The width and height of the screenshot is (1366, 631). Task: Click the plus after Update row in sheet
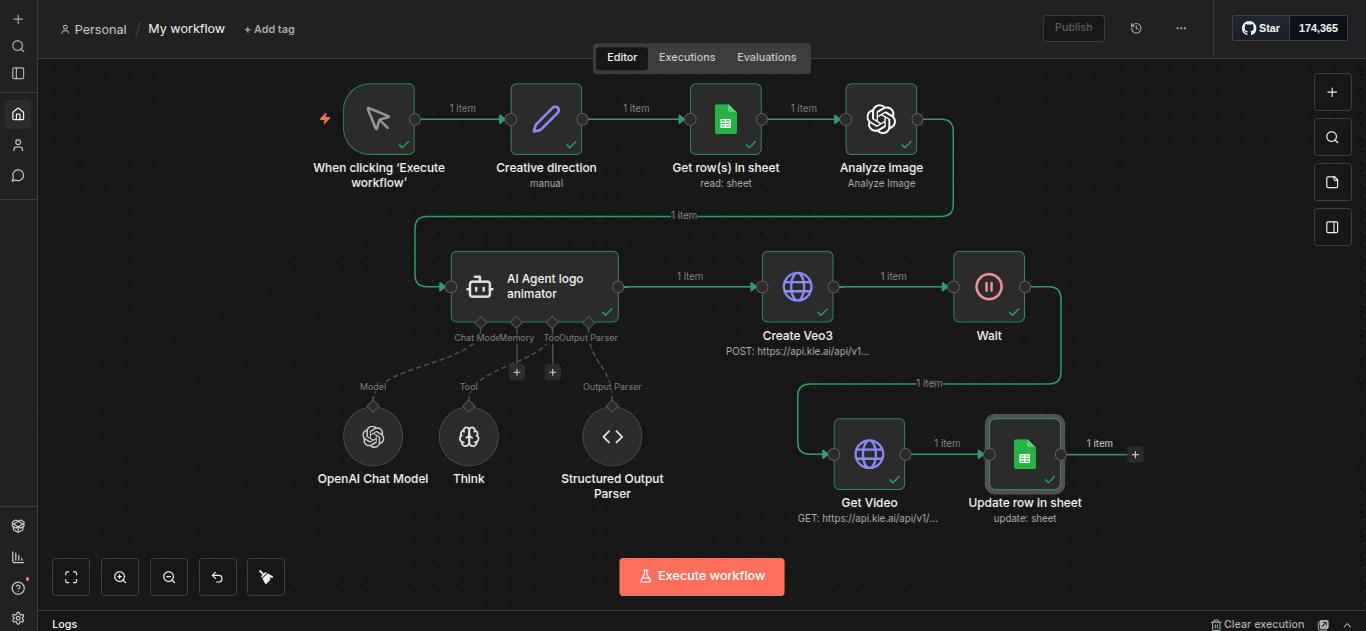pyautogui.click(x=1135, y=455)
